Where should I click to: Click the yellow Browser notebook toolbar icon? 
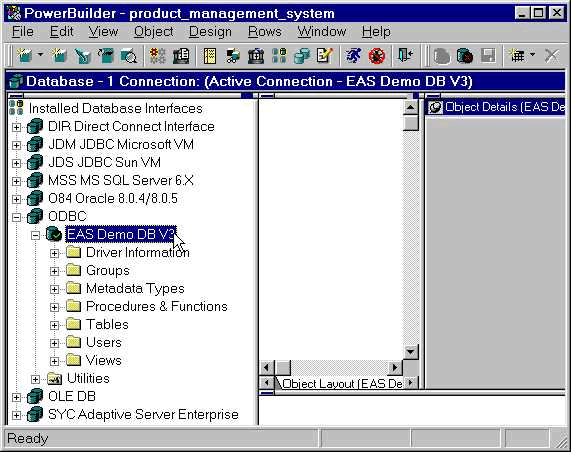click(x=210, y=56)
